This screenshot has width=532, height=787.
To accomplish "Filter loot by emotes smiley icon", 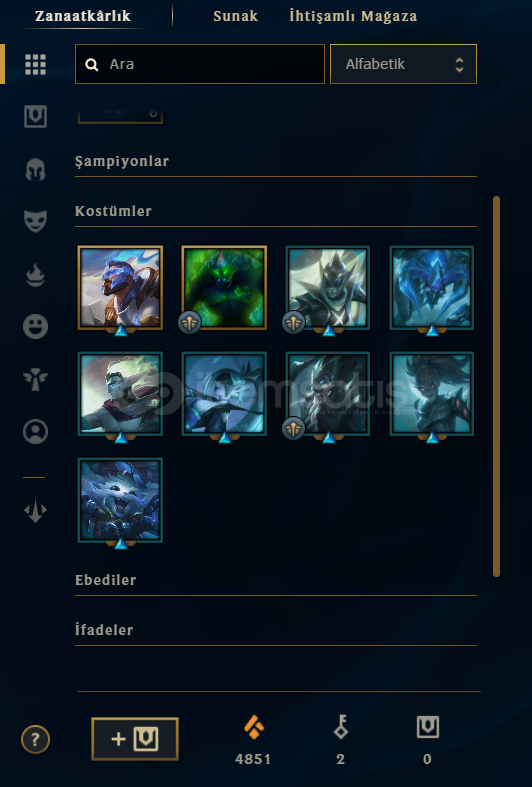I will click(35, 327).
